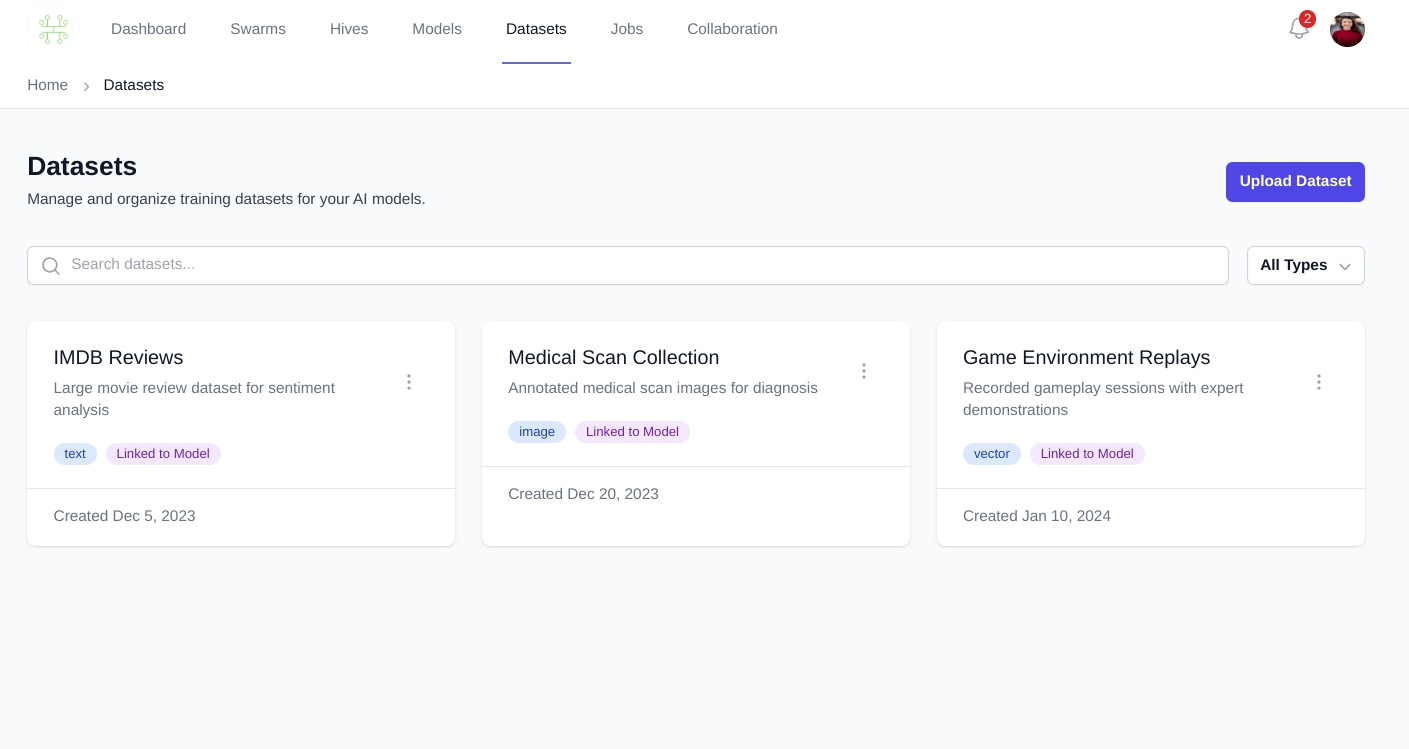Switch to the Collaboration tab
Viewport: 1409px width, 749px height.
[x=732, y=29]
